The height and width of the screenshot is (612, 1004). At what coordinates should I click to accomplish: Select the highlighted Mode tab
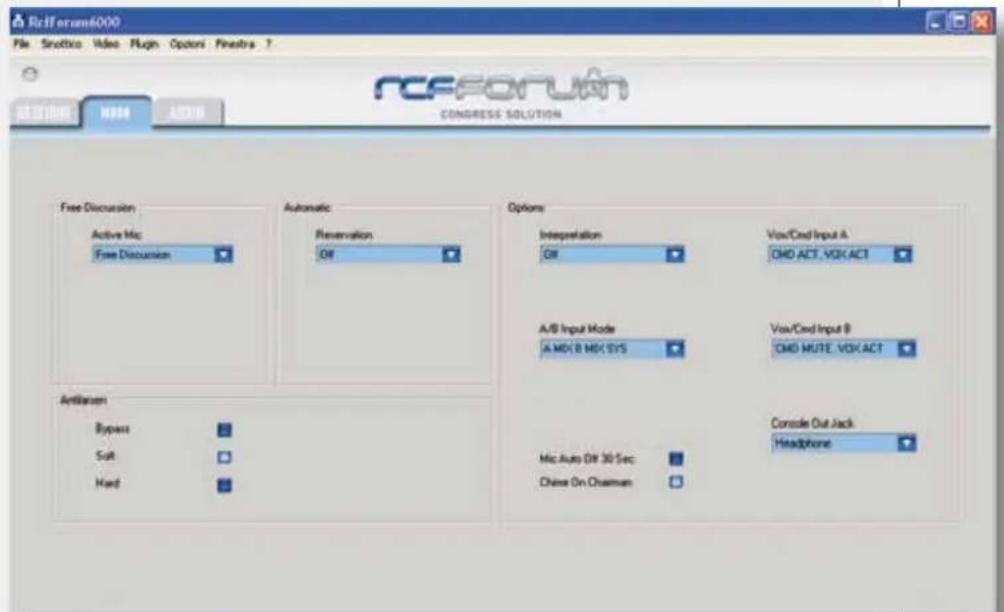116,113
